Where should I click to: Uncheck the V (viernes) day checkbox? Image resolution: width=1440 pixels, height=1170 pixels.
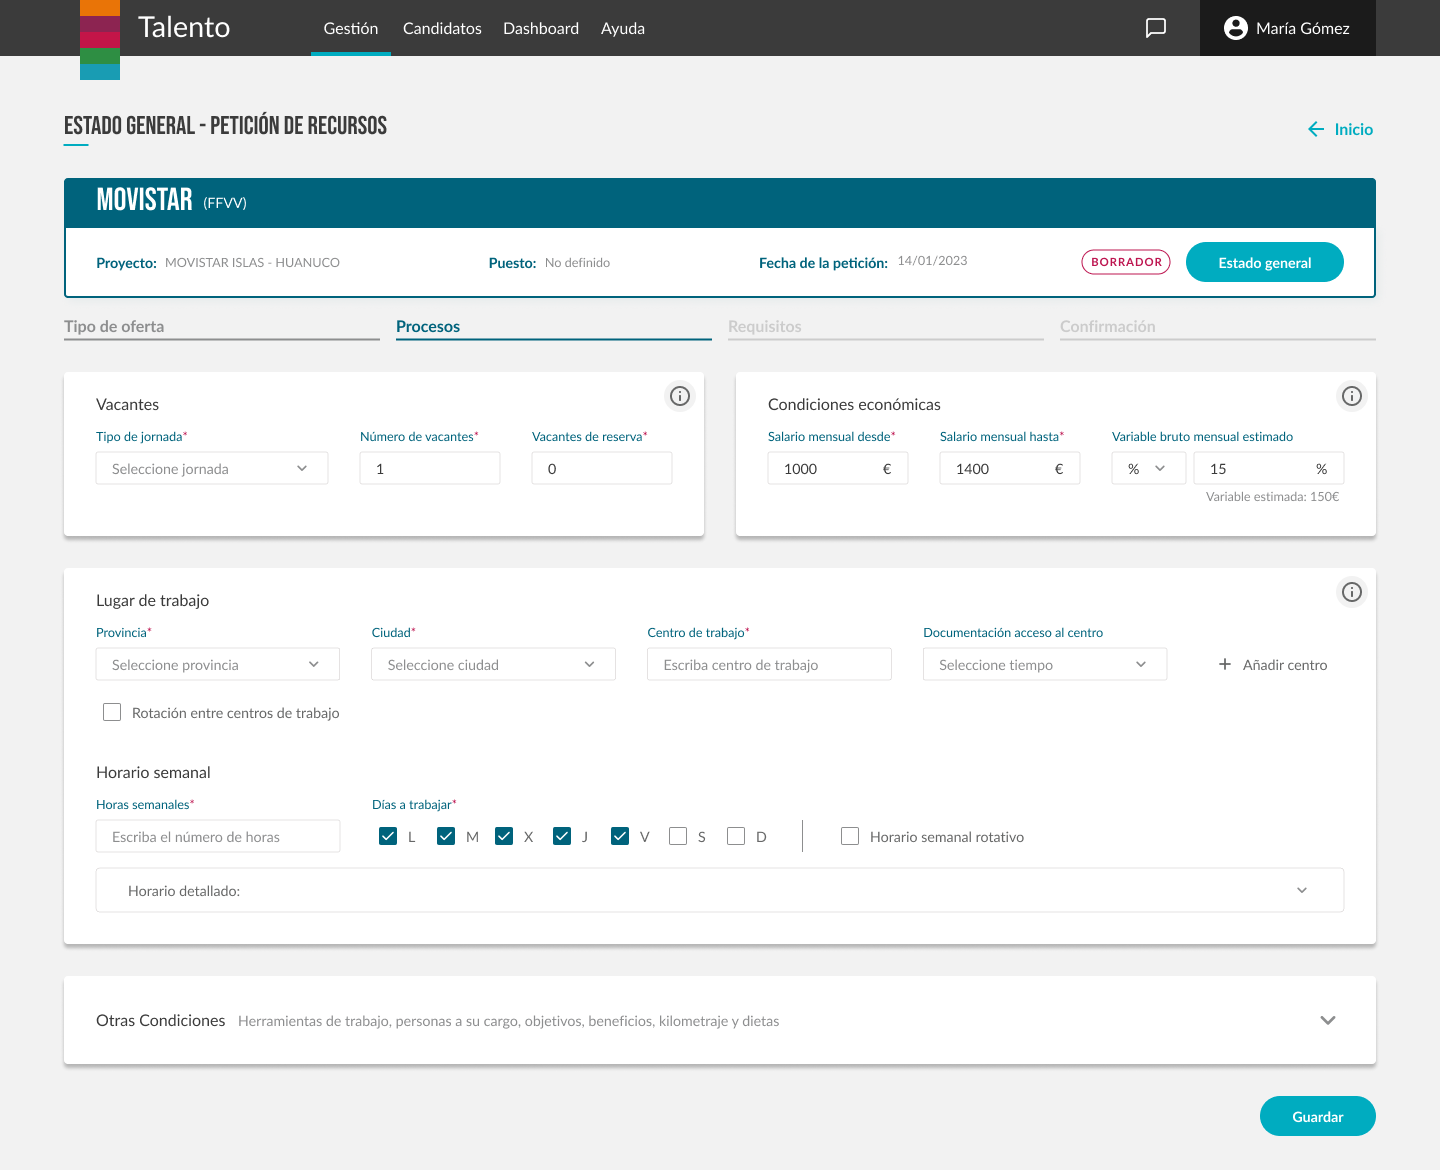pos(620,836)
